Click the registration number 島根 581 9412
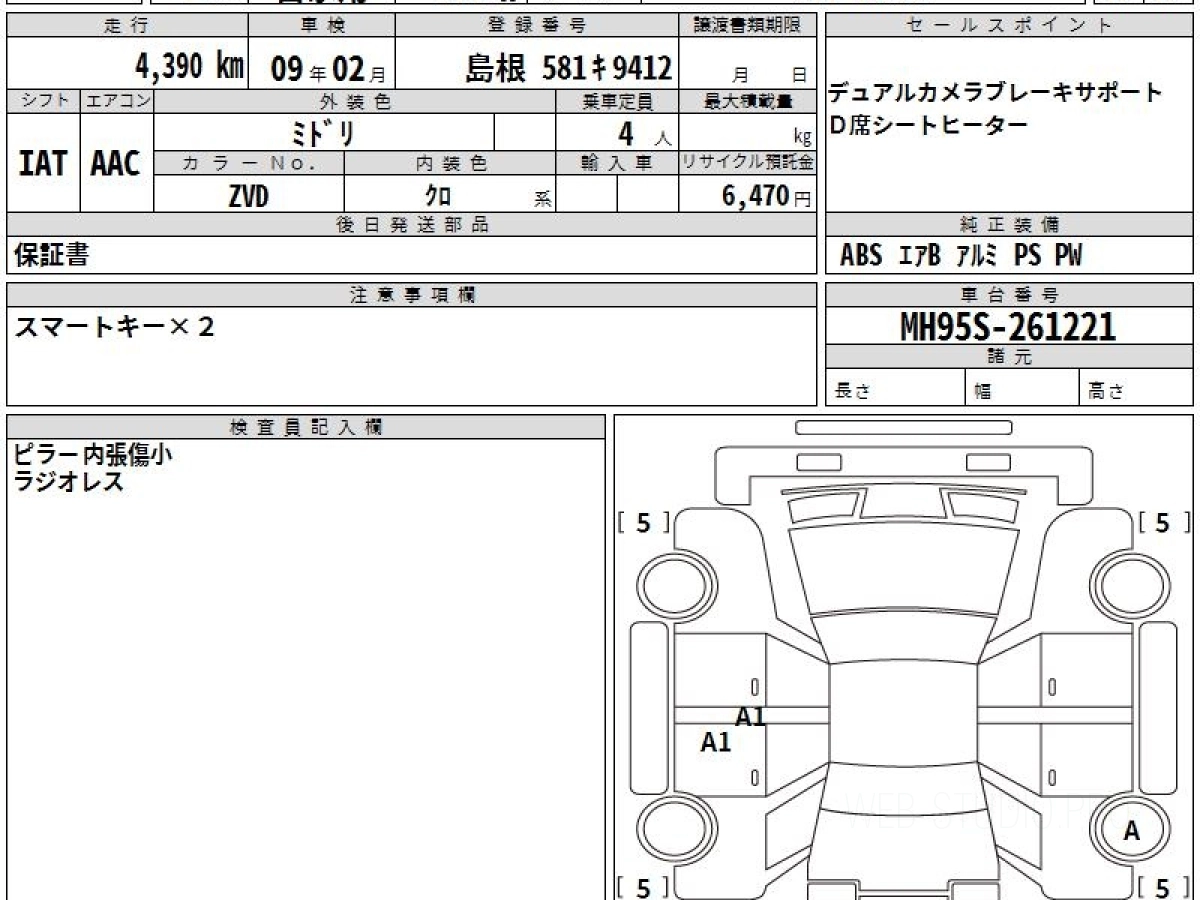The height and width of the screenshot is (900, 1200). click(568, 68)
